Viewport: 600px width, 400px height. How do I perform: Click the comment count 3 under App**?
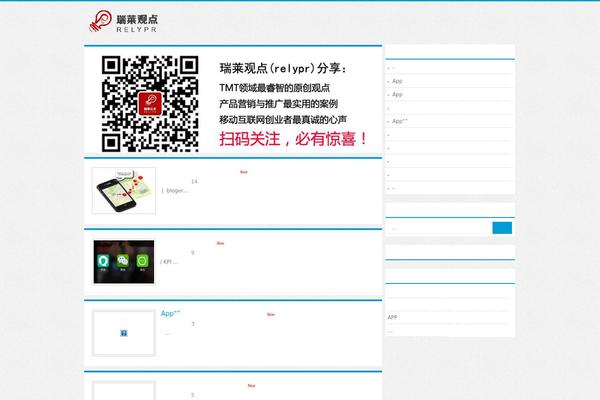(193, 324)
